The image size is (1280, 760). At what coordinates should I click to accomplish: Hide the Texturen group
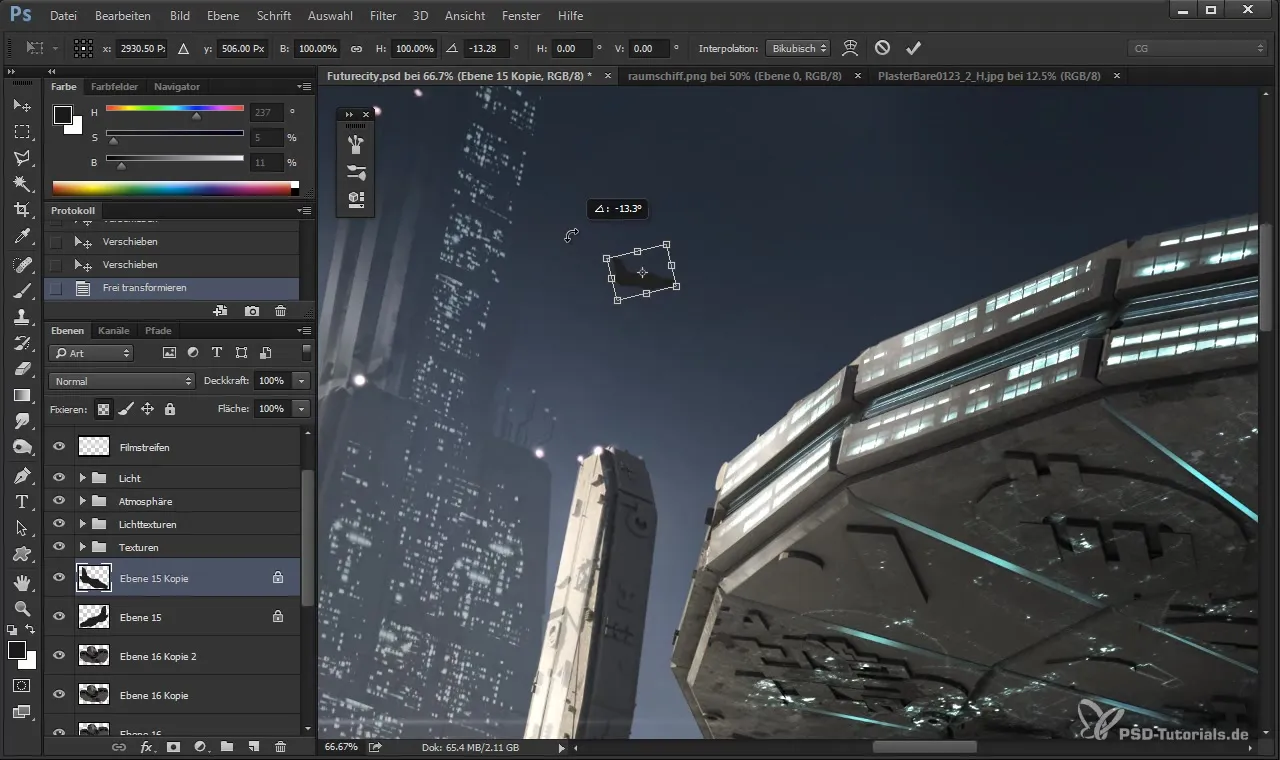pyautogui.click(x=59, y=547)
